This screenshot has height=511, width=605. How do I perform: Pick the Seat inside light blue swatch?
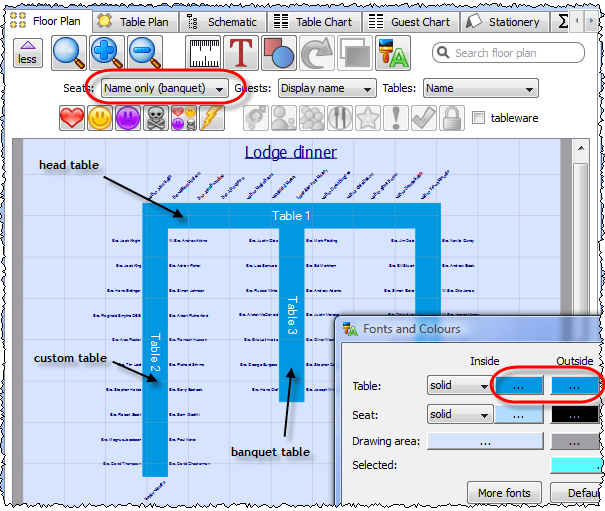click(519, 414)
